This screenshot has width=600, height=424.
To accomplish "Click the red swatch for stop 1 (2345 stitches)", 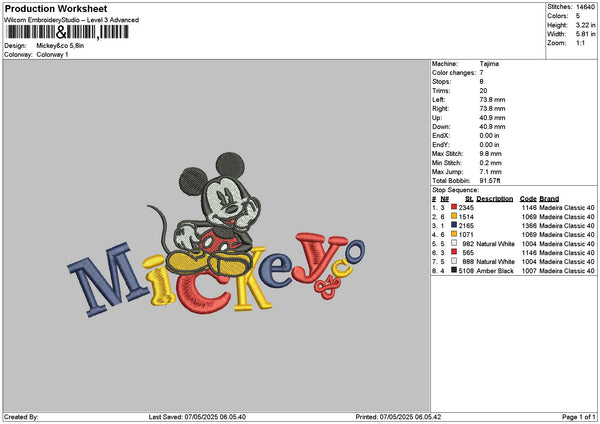I will (x=454, y=207).
